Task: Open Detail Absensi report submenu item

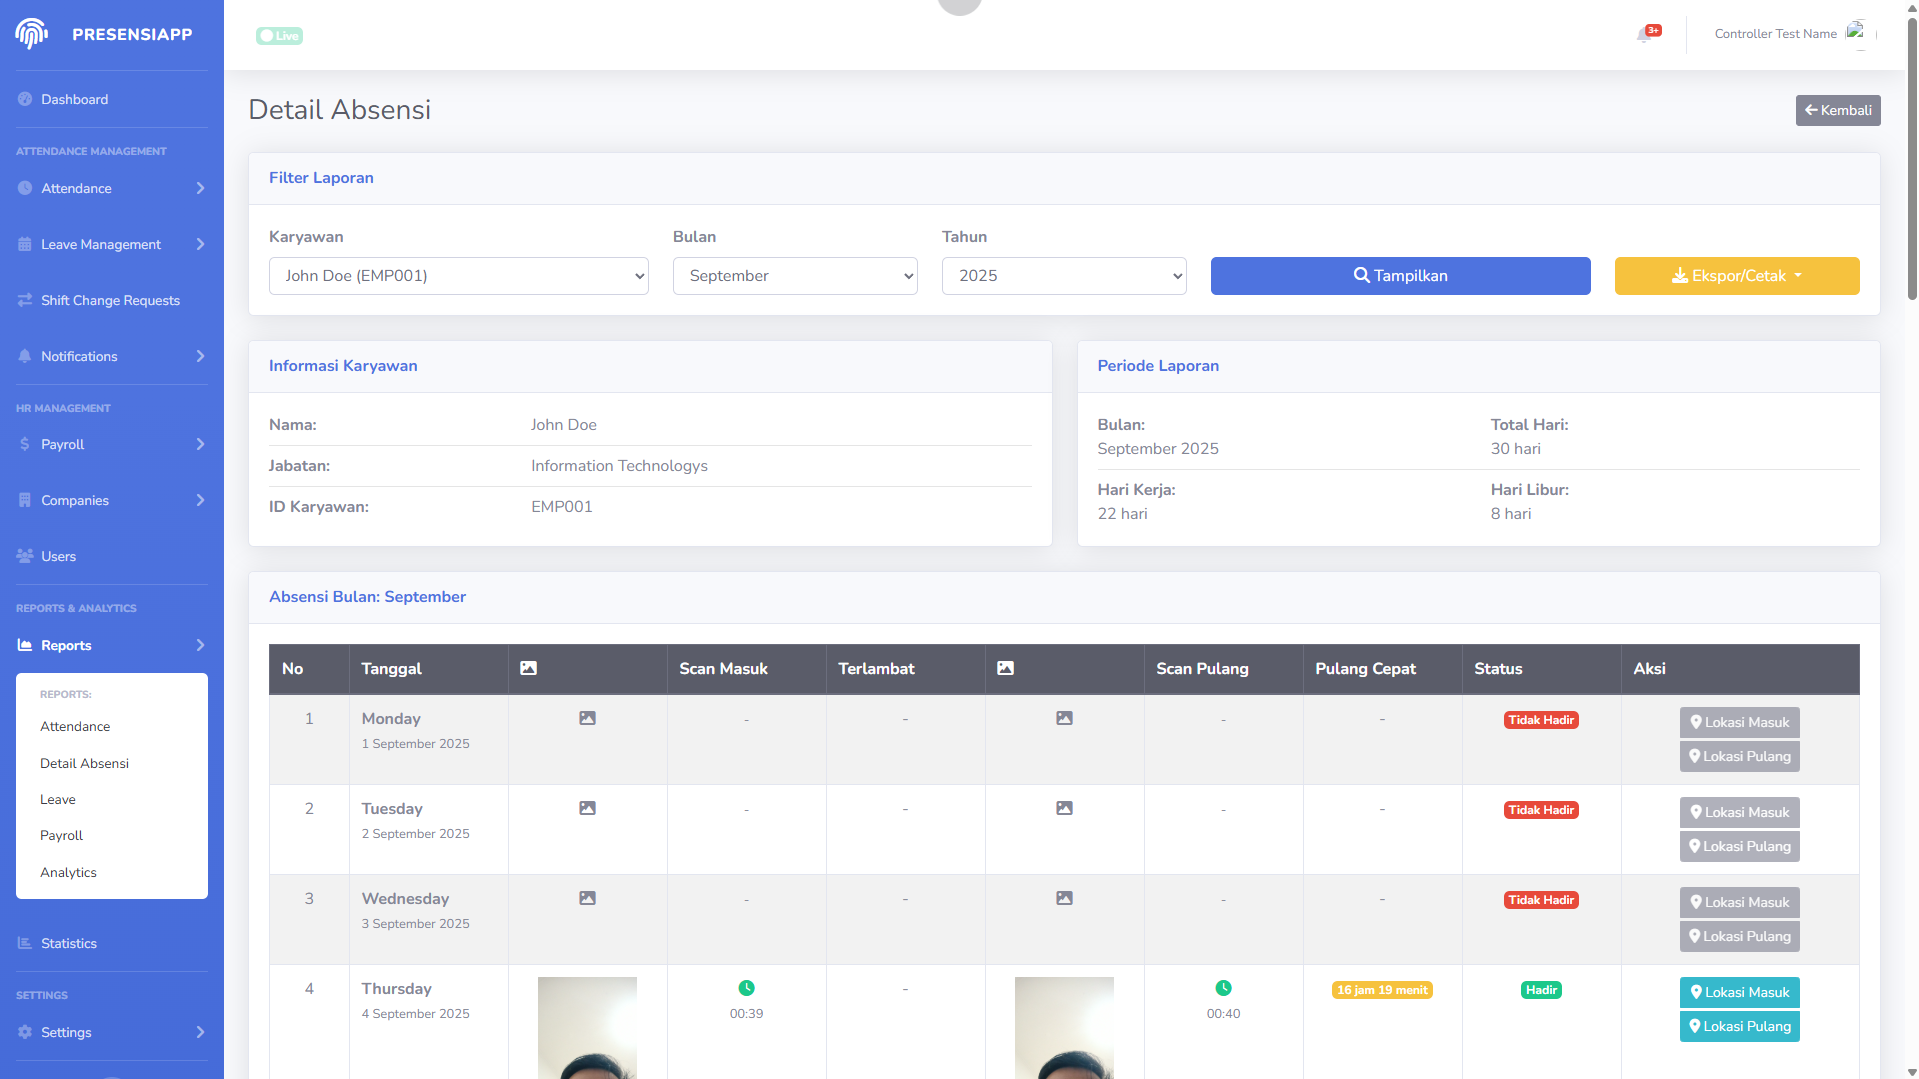Action: point(84,763)
